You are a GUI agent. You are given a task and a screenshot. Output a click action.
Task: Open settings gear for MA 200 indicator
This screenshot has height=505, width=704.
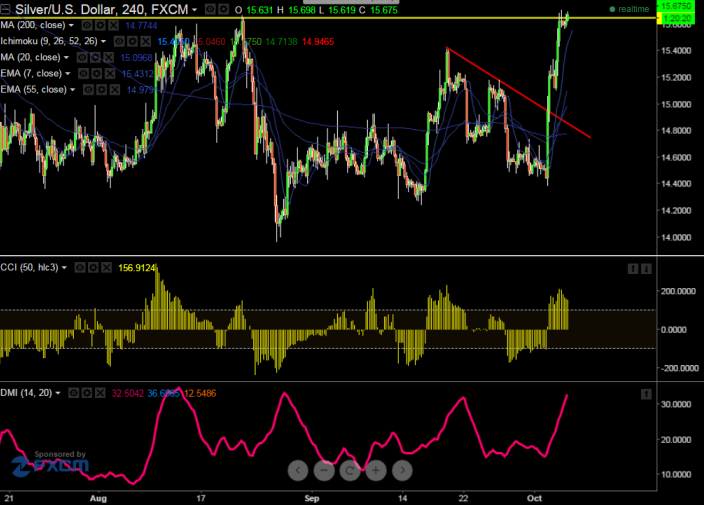tap(100, 26)
